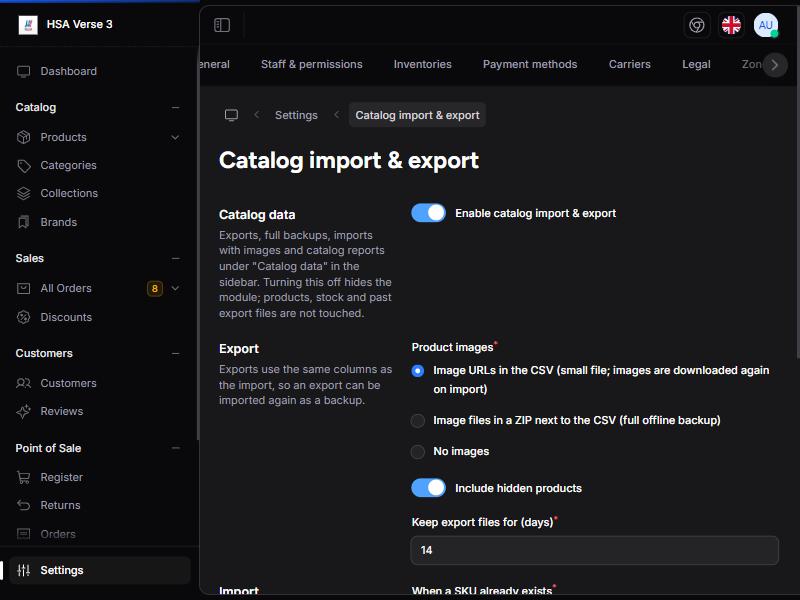Image resolution: width=800 pixels, height=600 pixels.
Task: Open the Staff & permissions tab
Action: (x=312, y=64)
